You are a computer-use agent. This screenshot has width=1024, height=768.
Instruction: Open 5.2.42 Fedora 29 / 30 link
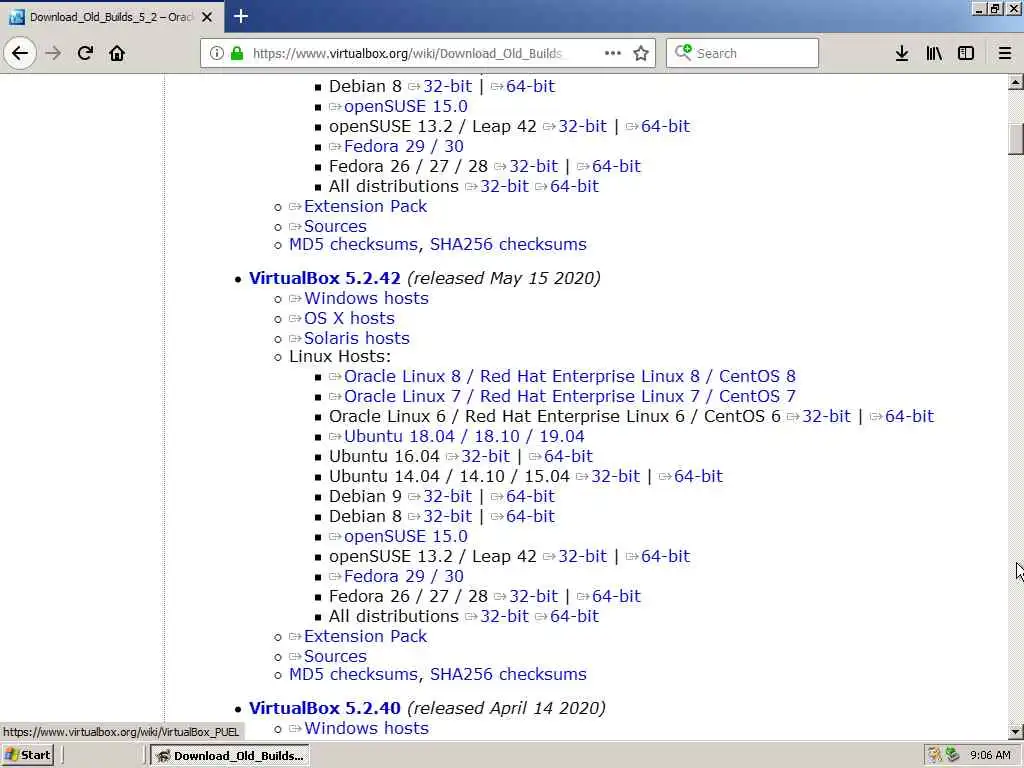point(404,577)
